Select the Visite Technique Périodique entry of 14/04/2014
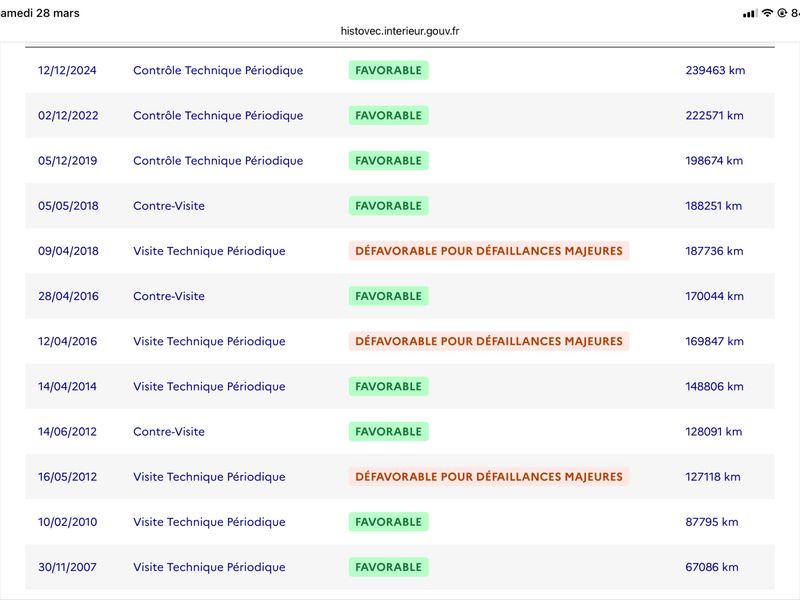Viewport: 800px width, 600px height. [209, 387]
